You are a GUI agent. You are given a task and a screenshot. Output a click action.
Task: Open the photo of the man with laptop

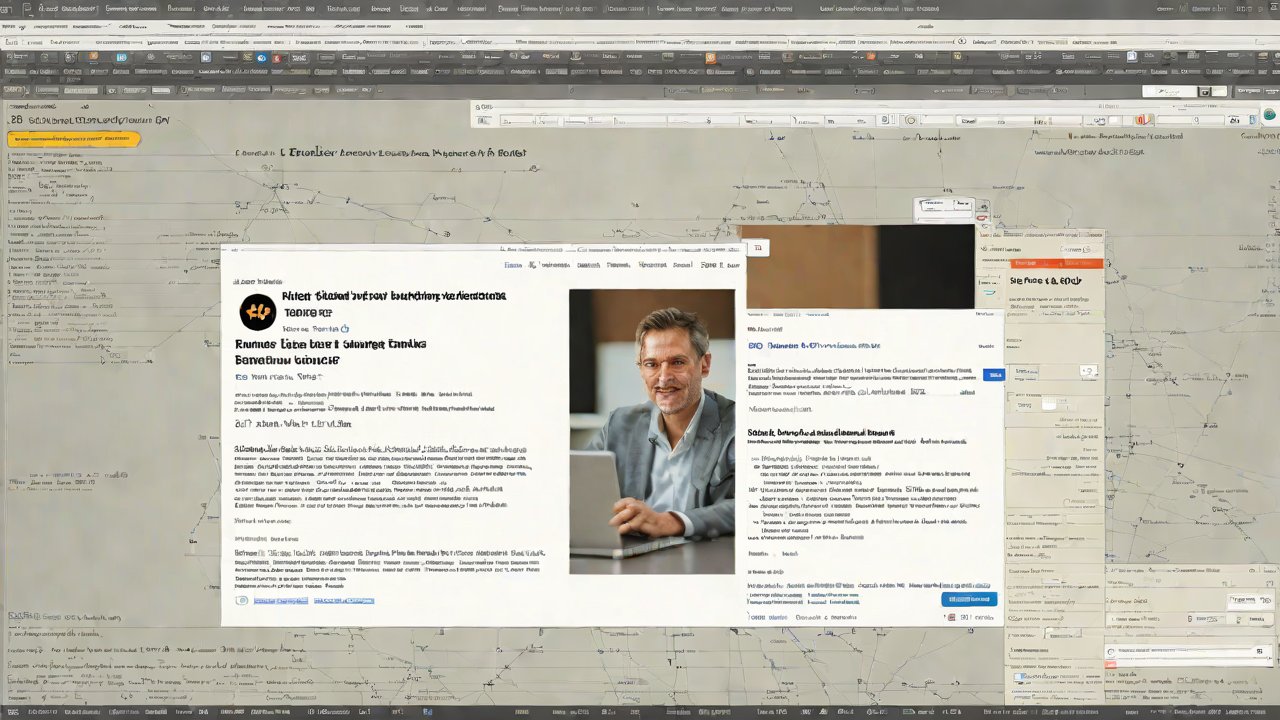pos(651,431)
